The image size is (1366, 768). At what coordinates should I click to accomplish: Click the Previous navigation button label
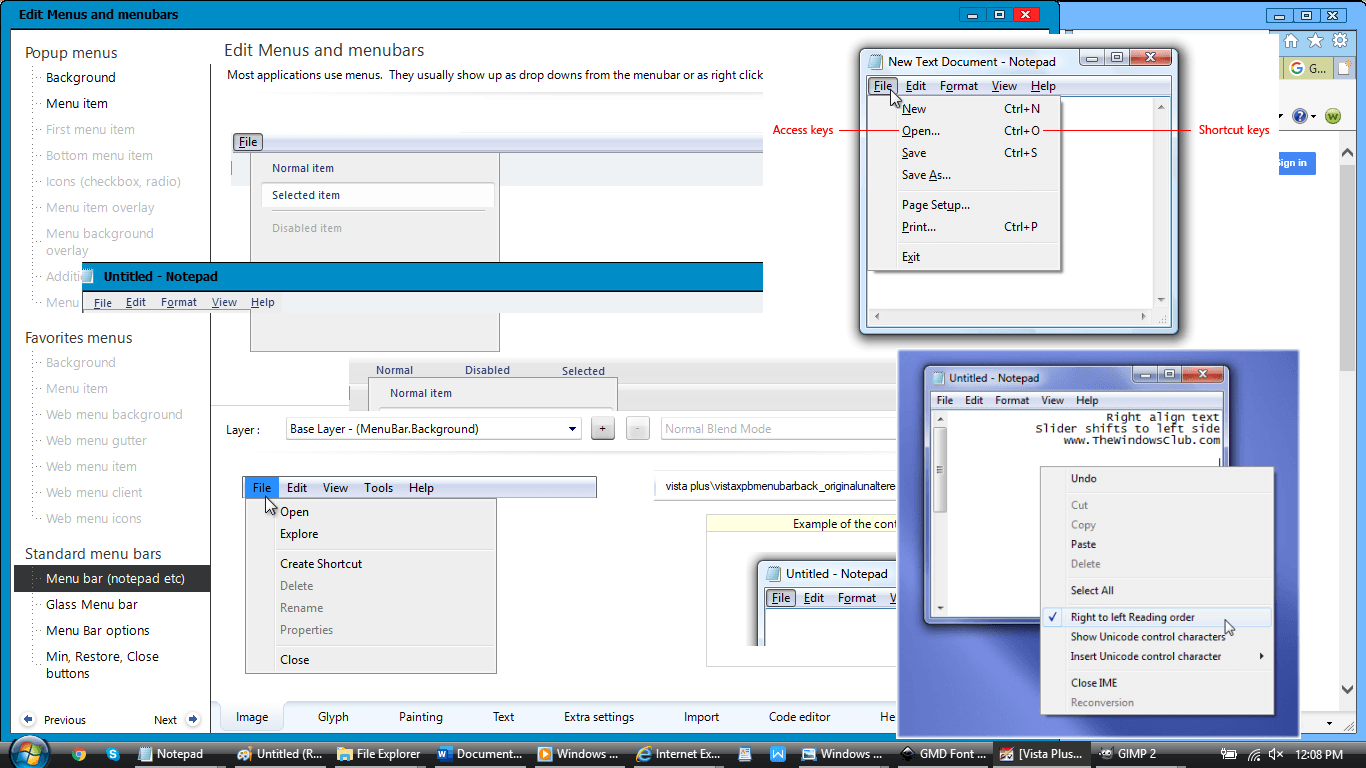pos(65,720)
